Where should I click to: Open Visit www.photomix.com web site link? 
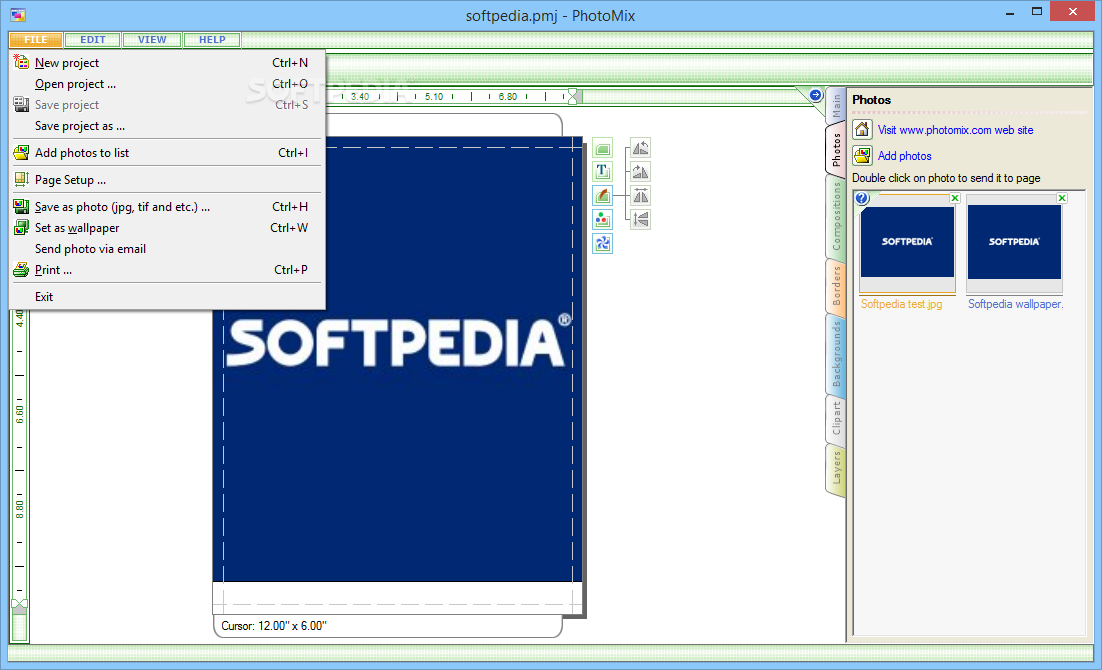point(955,130)
